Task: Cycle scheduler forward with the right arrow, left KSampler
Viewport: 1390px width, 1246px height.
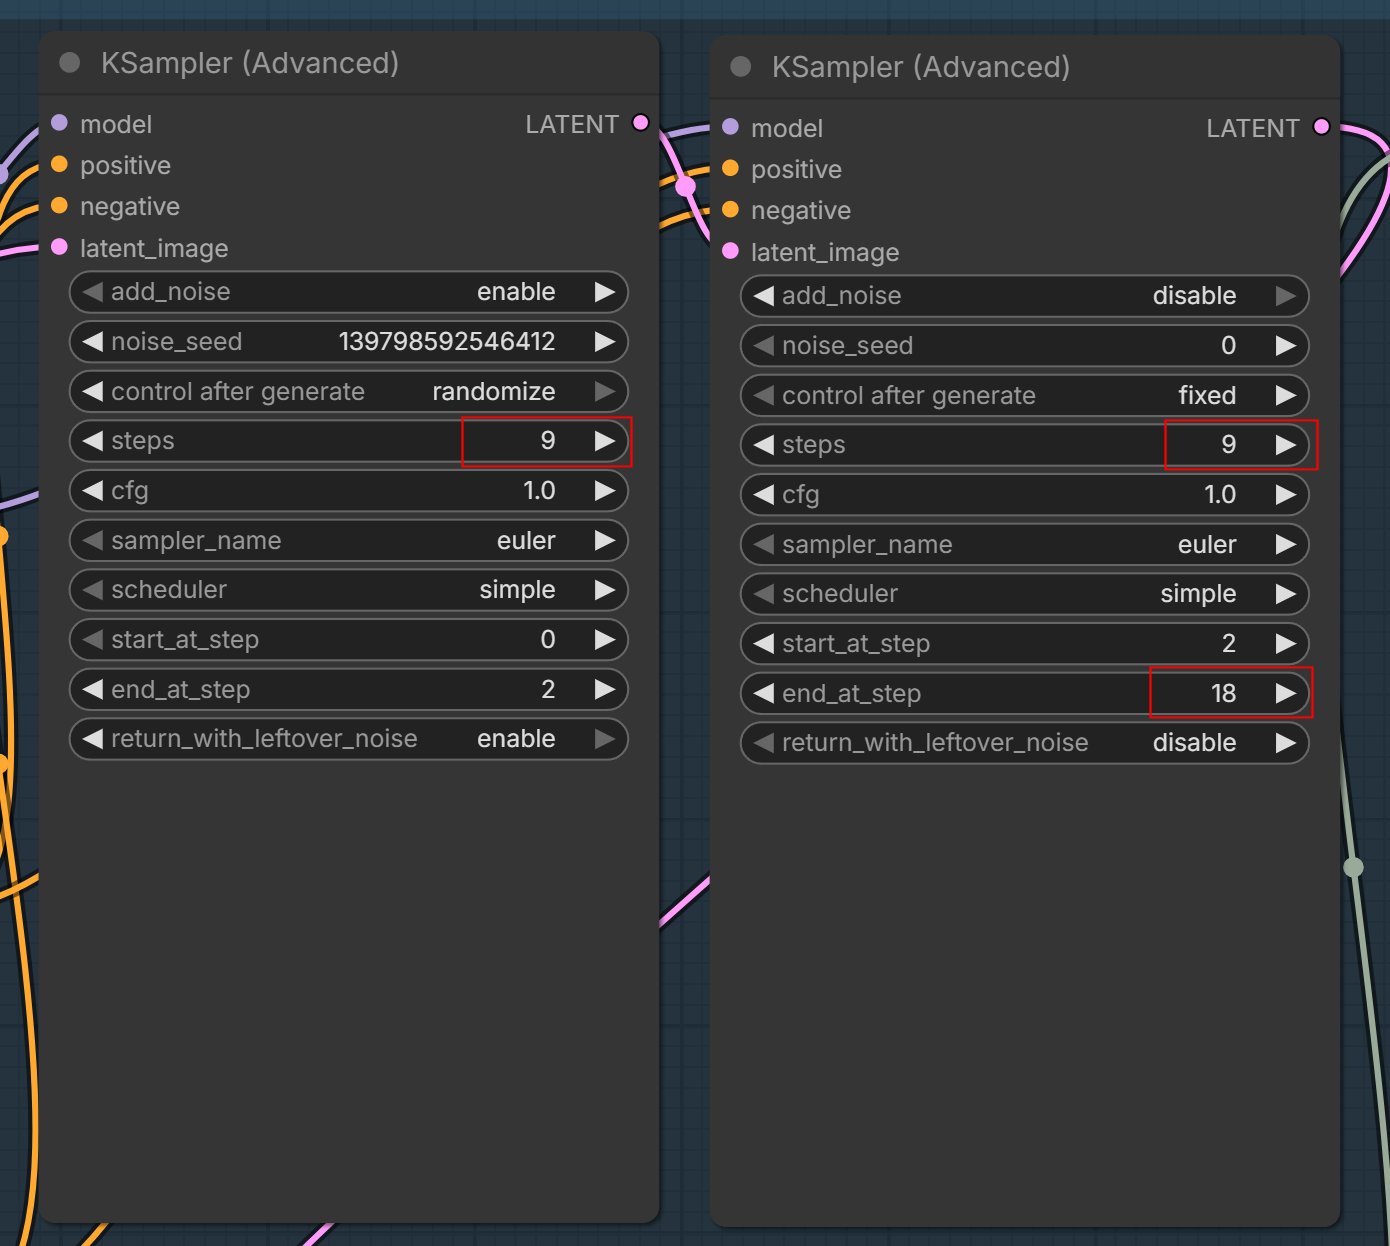Action: 604,590
